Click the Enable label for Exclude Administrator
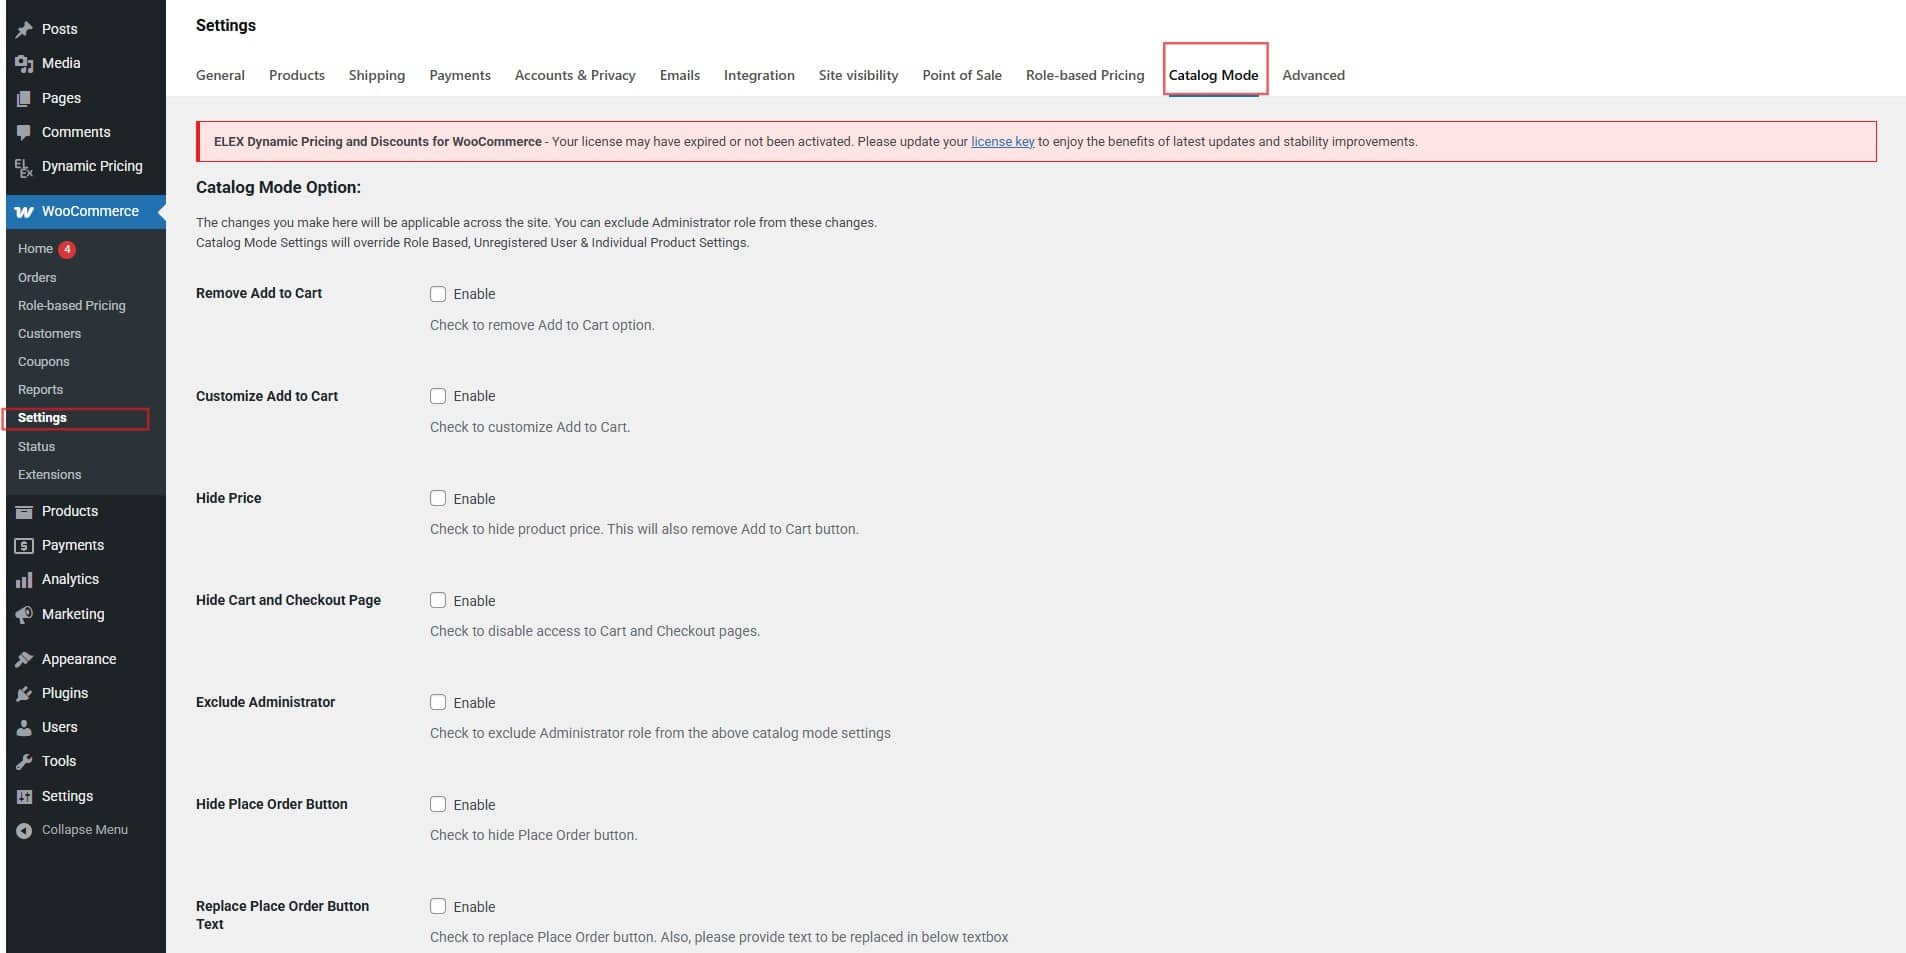This screenshot has height=953, width=1906. coord(474,703)
